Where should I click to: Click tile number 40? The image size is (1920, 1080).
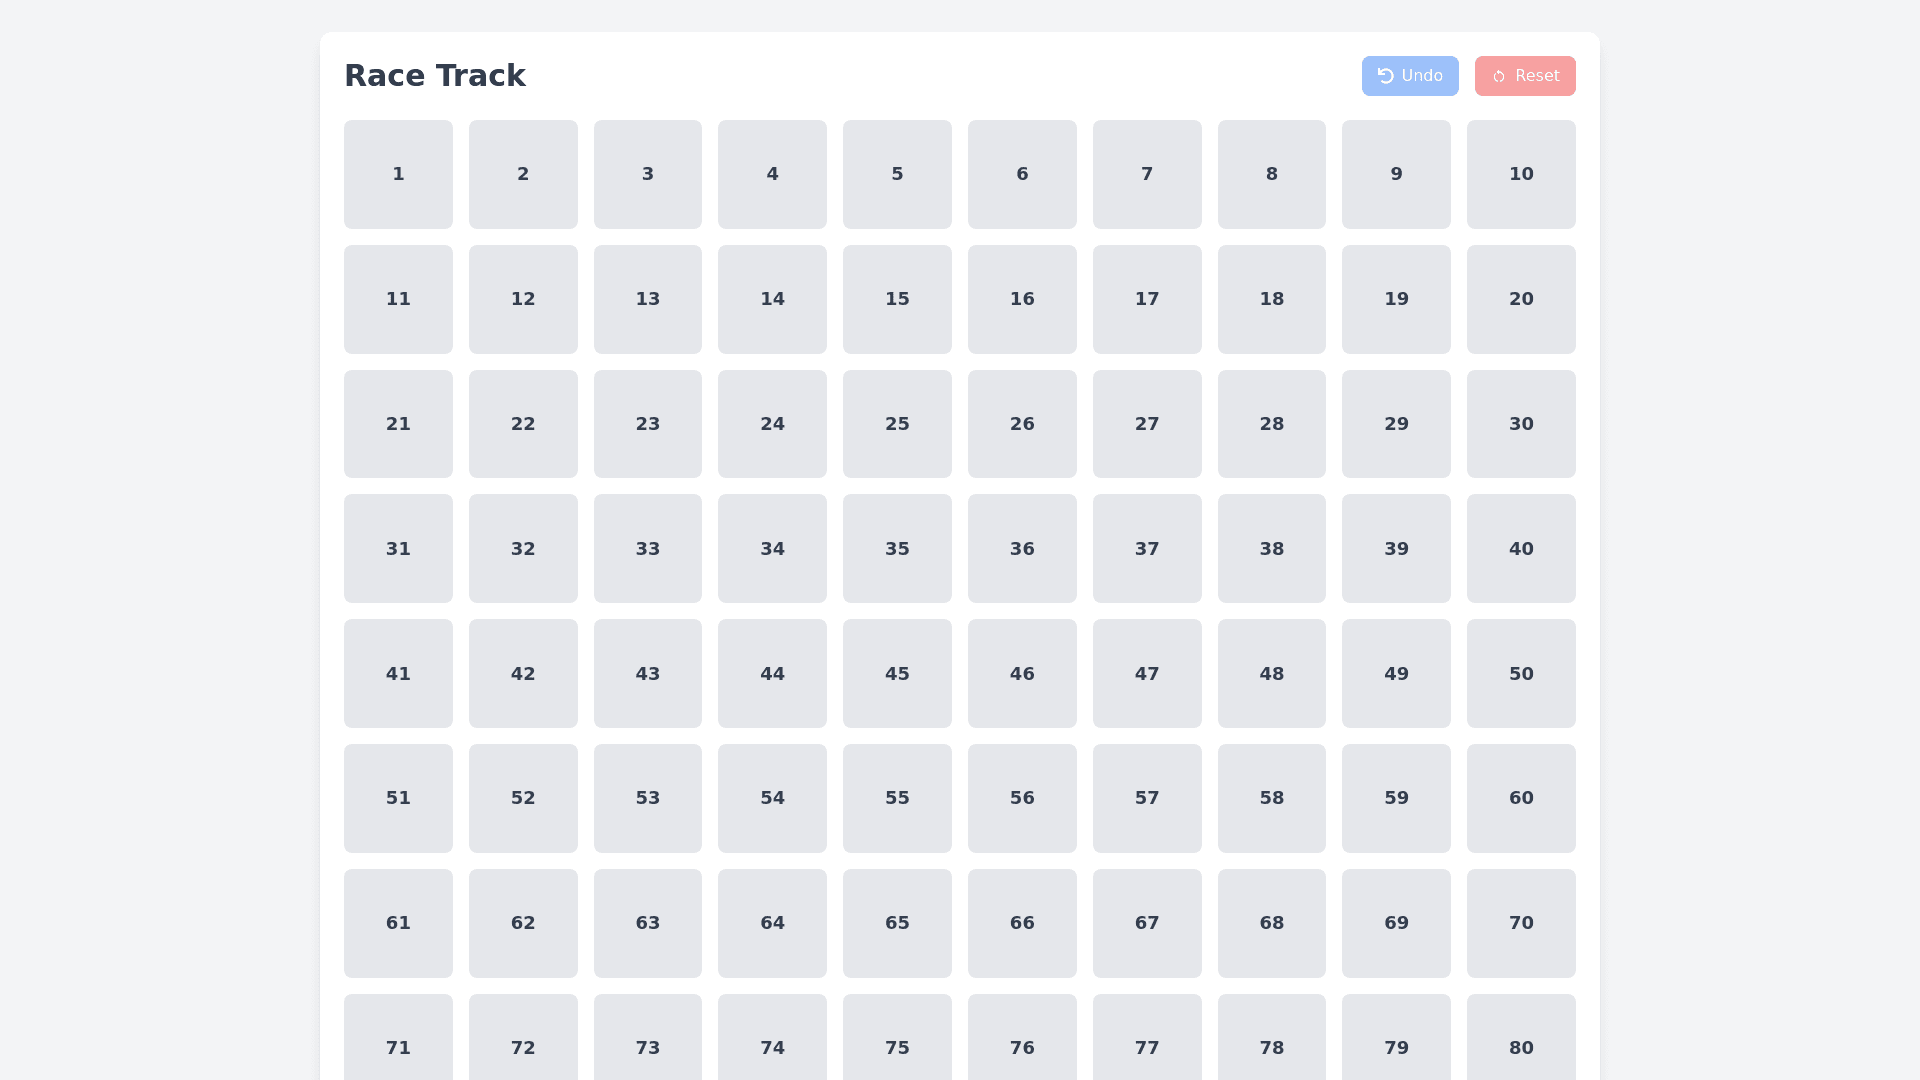pos(1520,548)
